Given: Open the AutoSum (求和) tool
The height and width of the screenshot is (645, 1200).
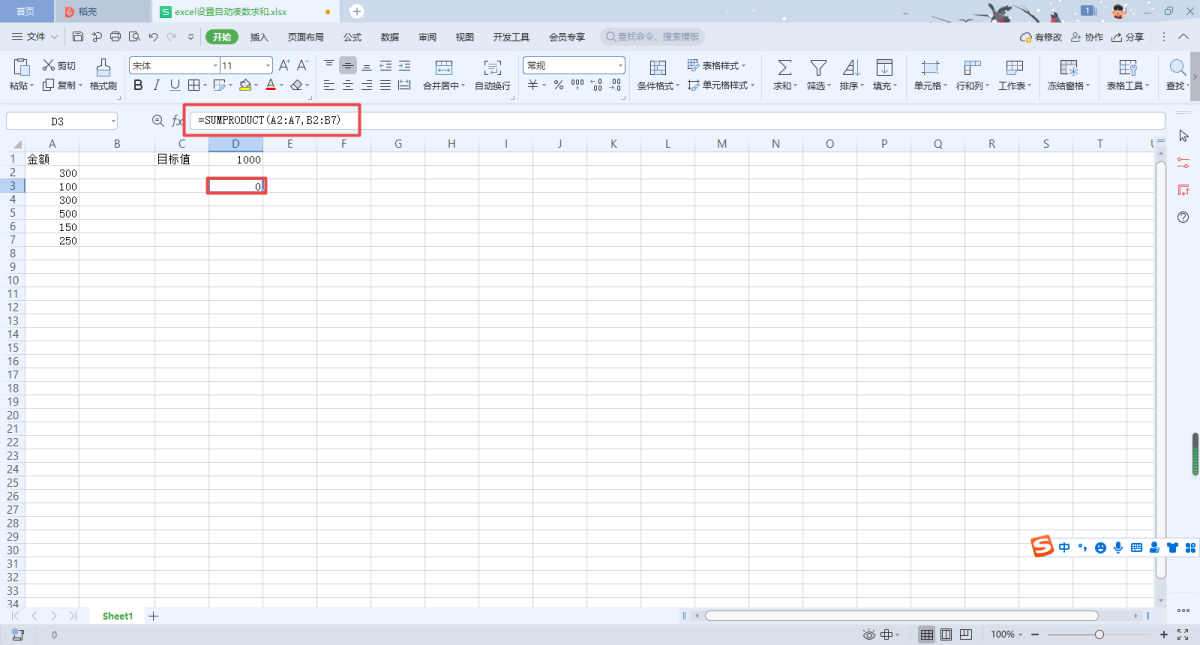Looking at the screenshot, I should tap(785, 68).
